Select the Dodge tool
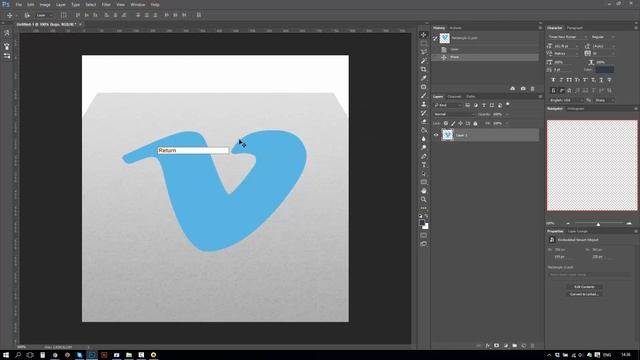This screenshot has width=640, height=360. (424, 147)
